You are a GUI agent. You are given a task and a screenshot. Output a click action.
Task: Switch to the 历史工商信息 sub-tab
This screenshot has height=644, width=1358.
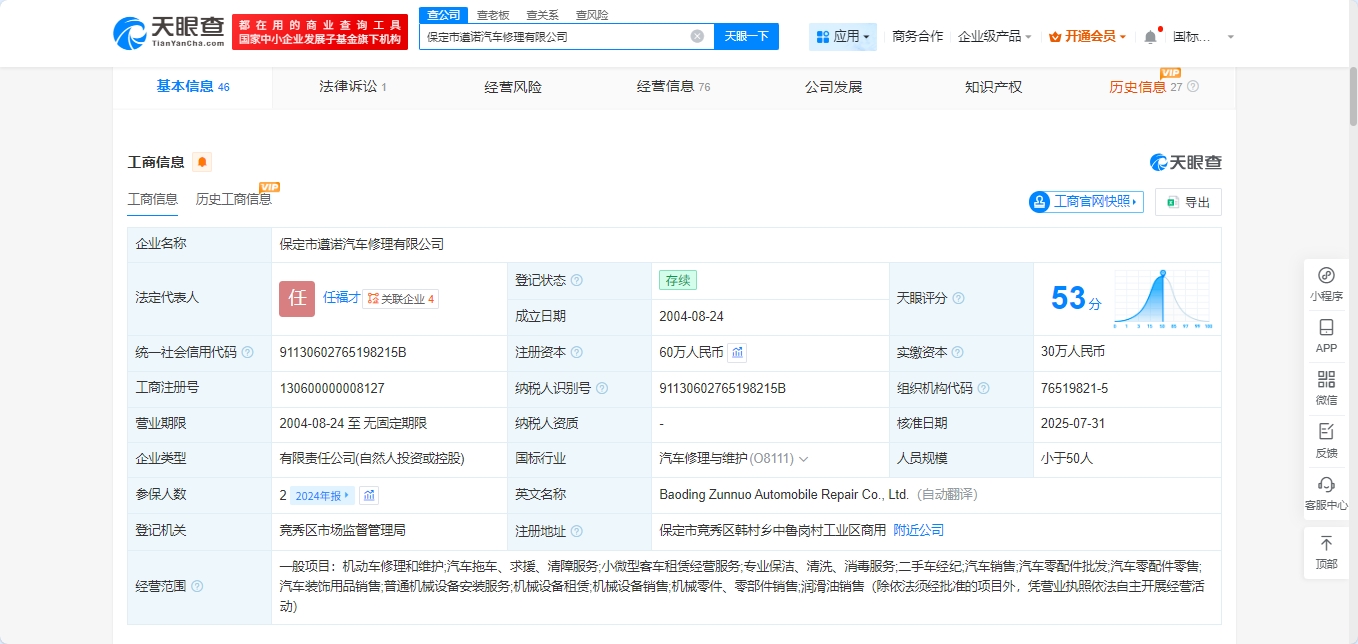click(x=234, y=199)
